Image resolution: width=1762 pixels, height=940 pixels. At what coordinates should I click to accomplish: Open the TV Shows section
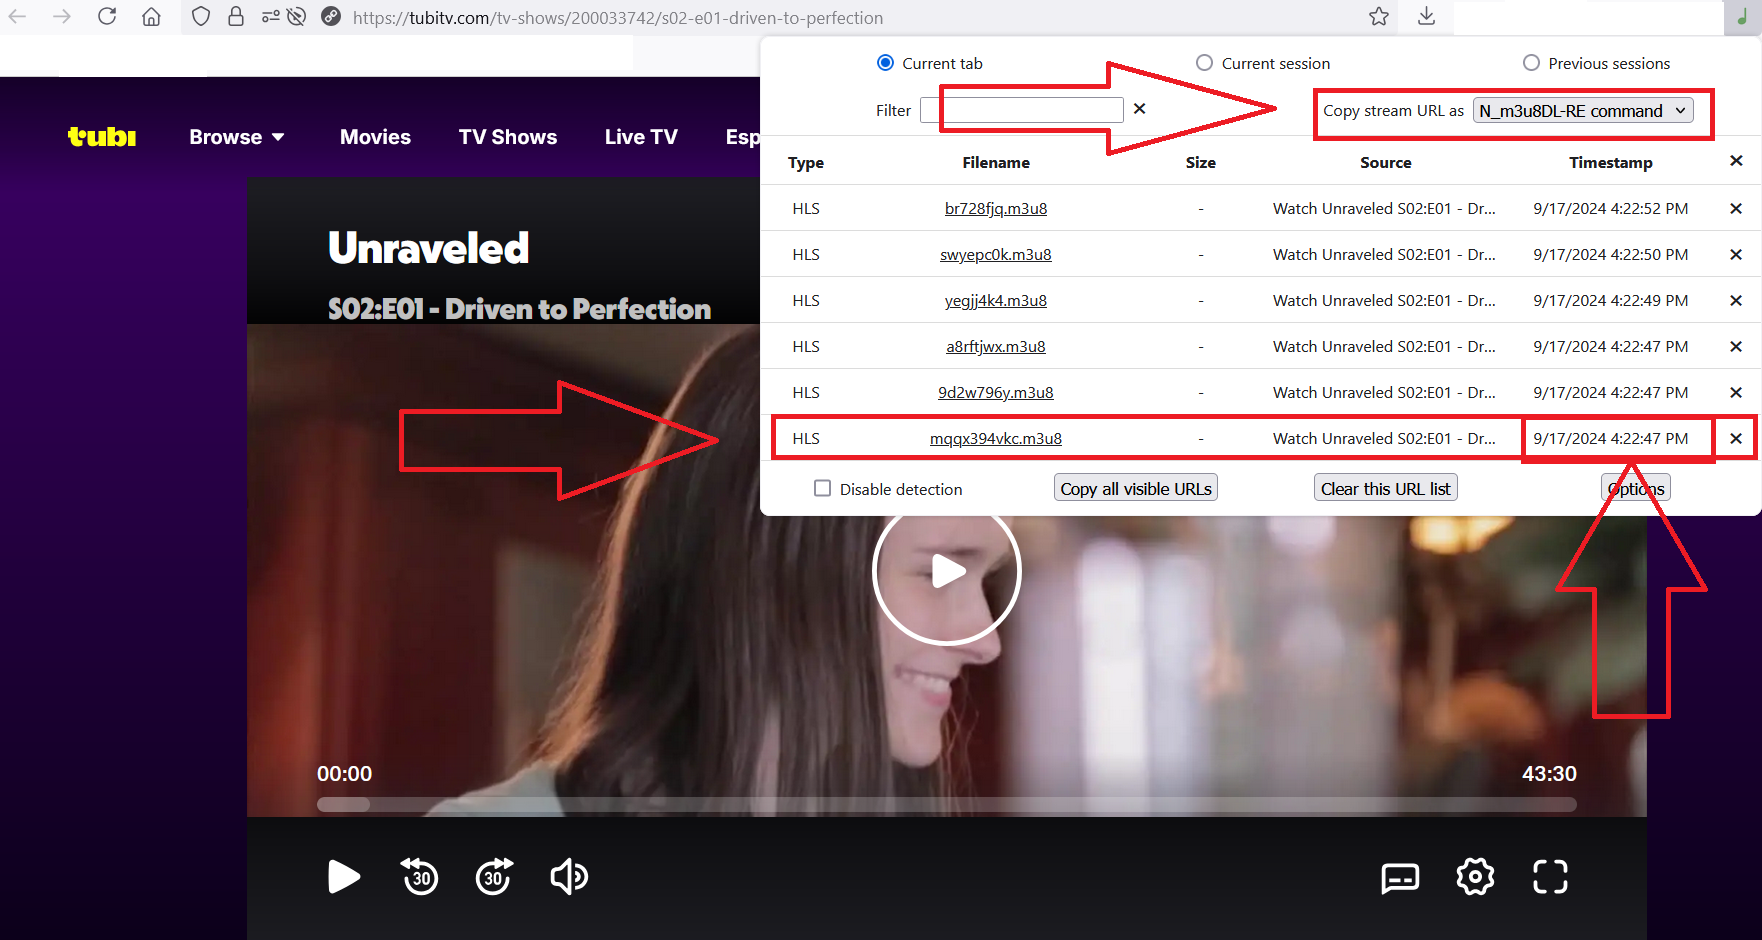click(x=508, y=137)
